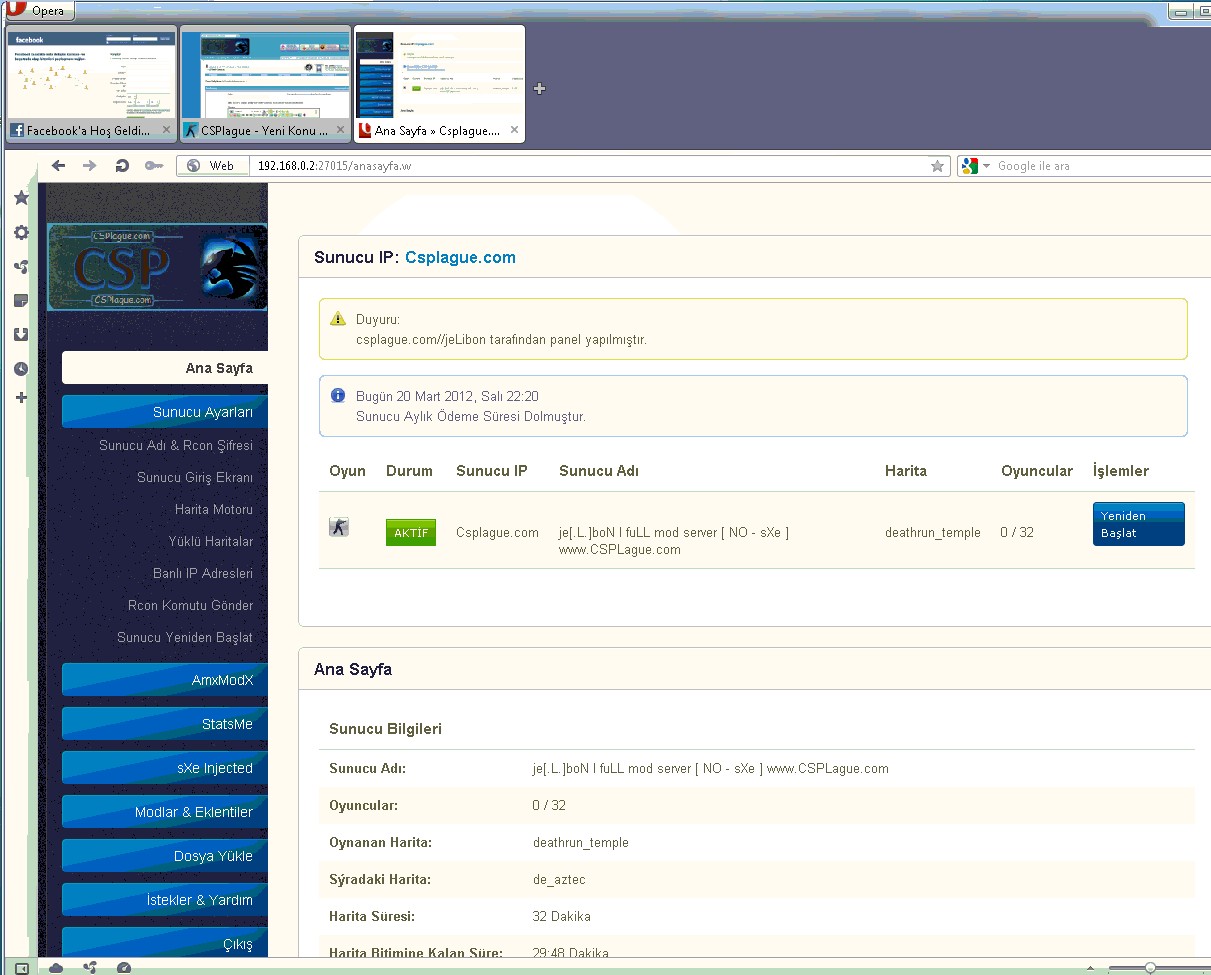Open the Opera menu button

pos(38,11)
